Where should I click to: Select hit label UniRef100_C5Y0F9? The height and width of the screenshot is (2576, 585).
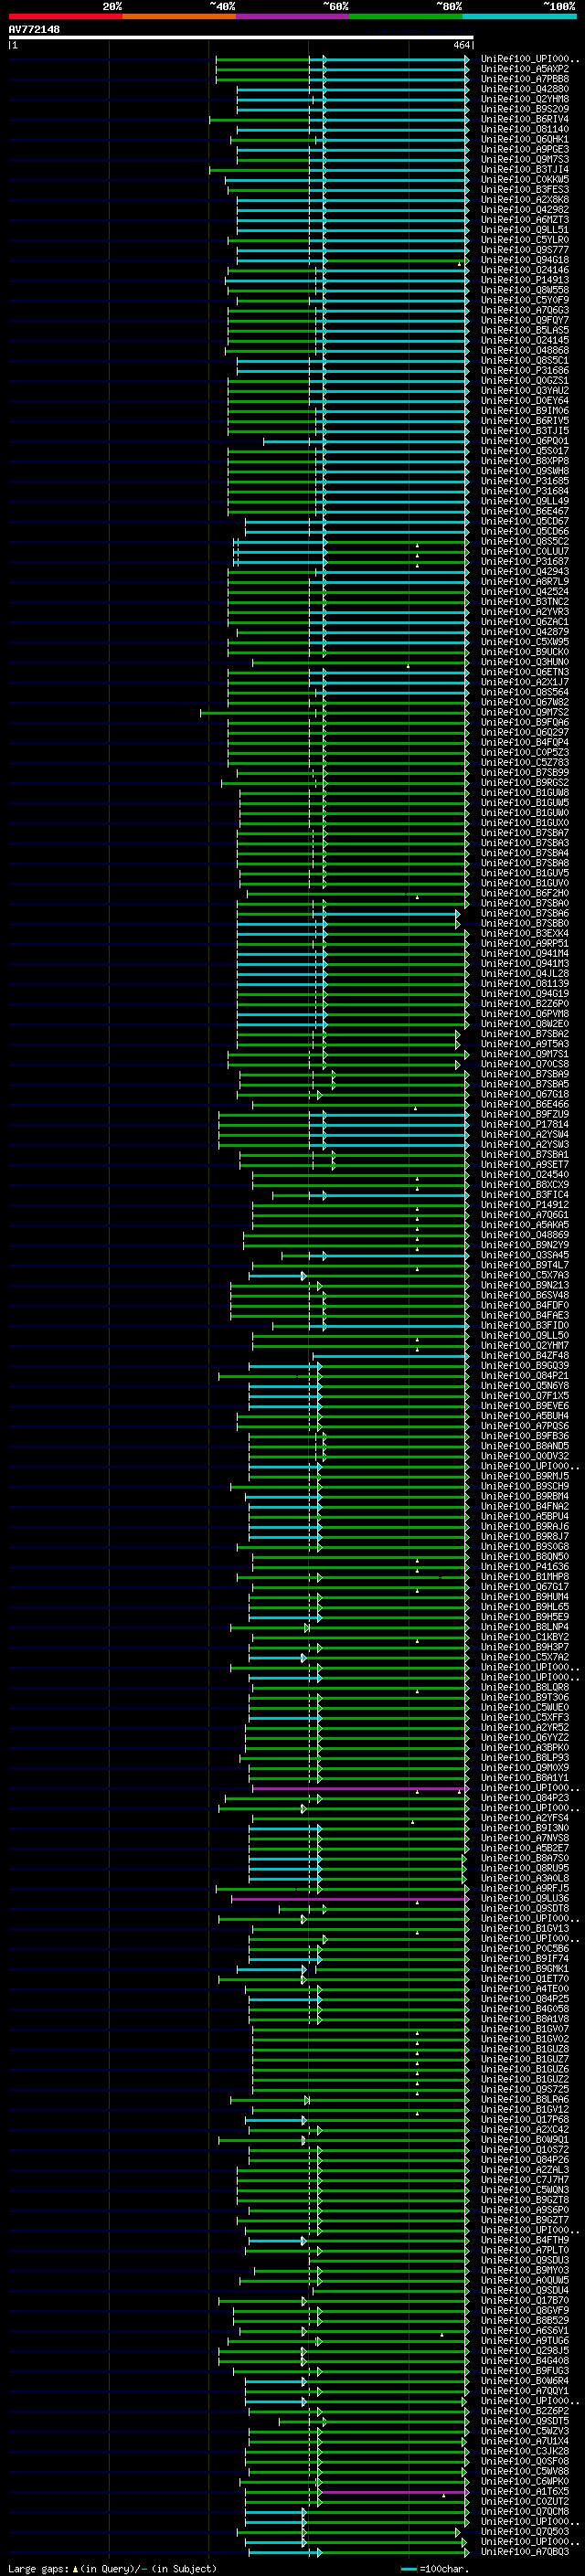click(525, 300)
